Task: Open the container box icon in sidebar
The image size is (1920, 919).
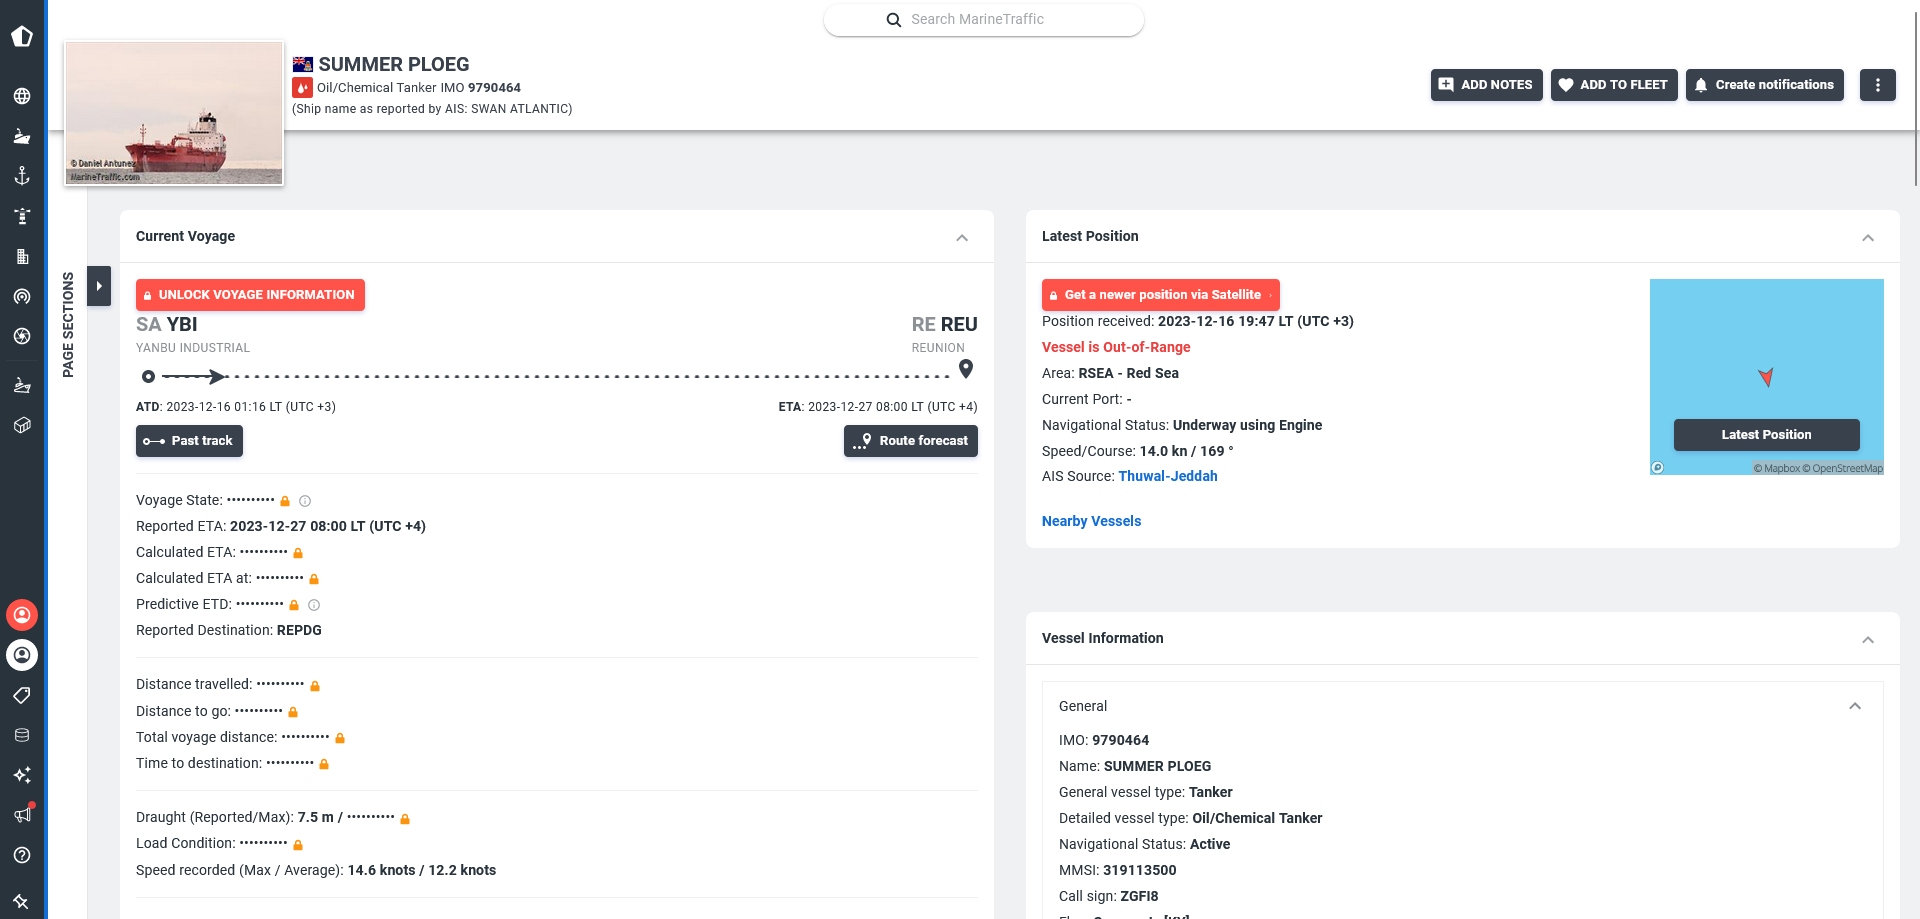Action: (x=22, y=425)
